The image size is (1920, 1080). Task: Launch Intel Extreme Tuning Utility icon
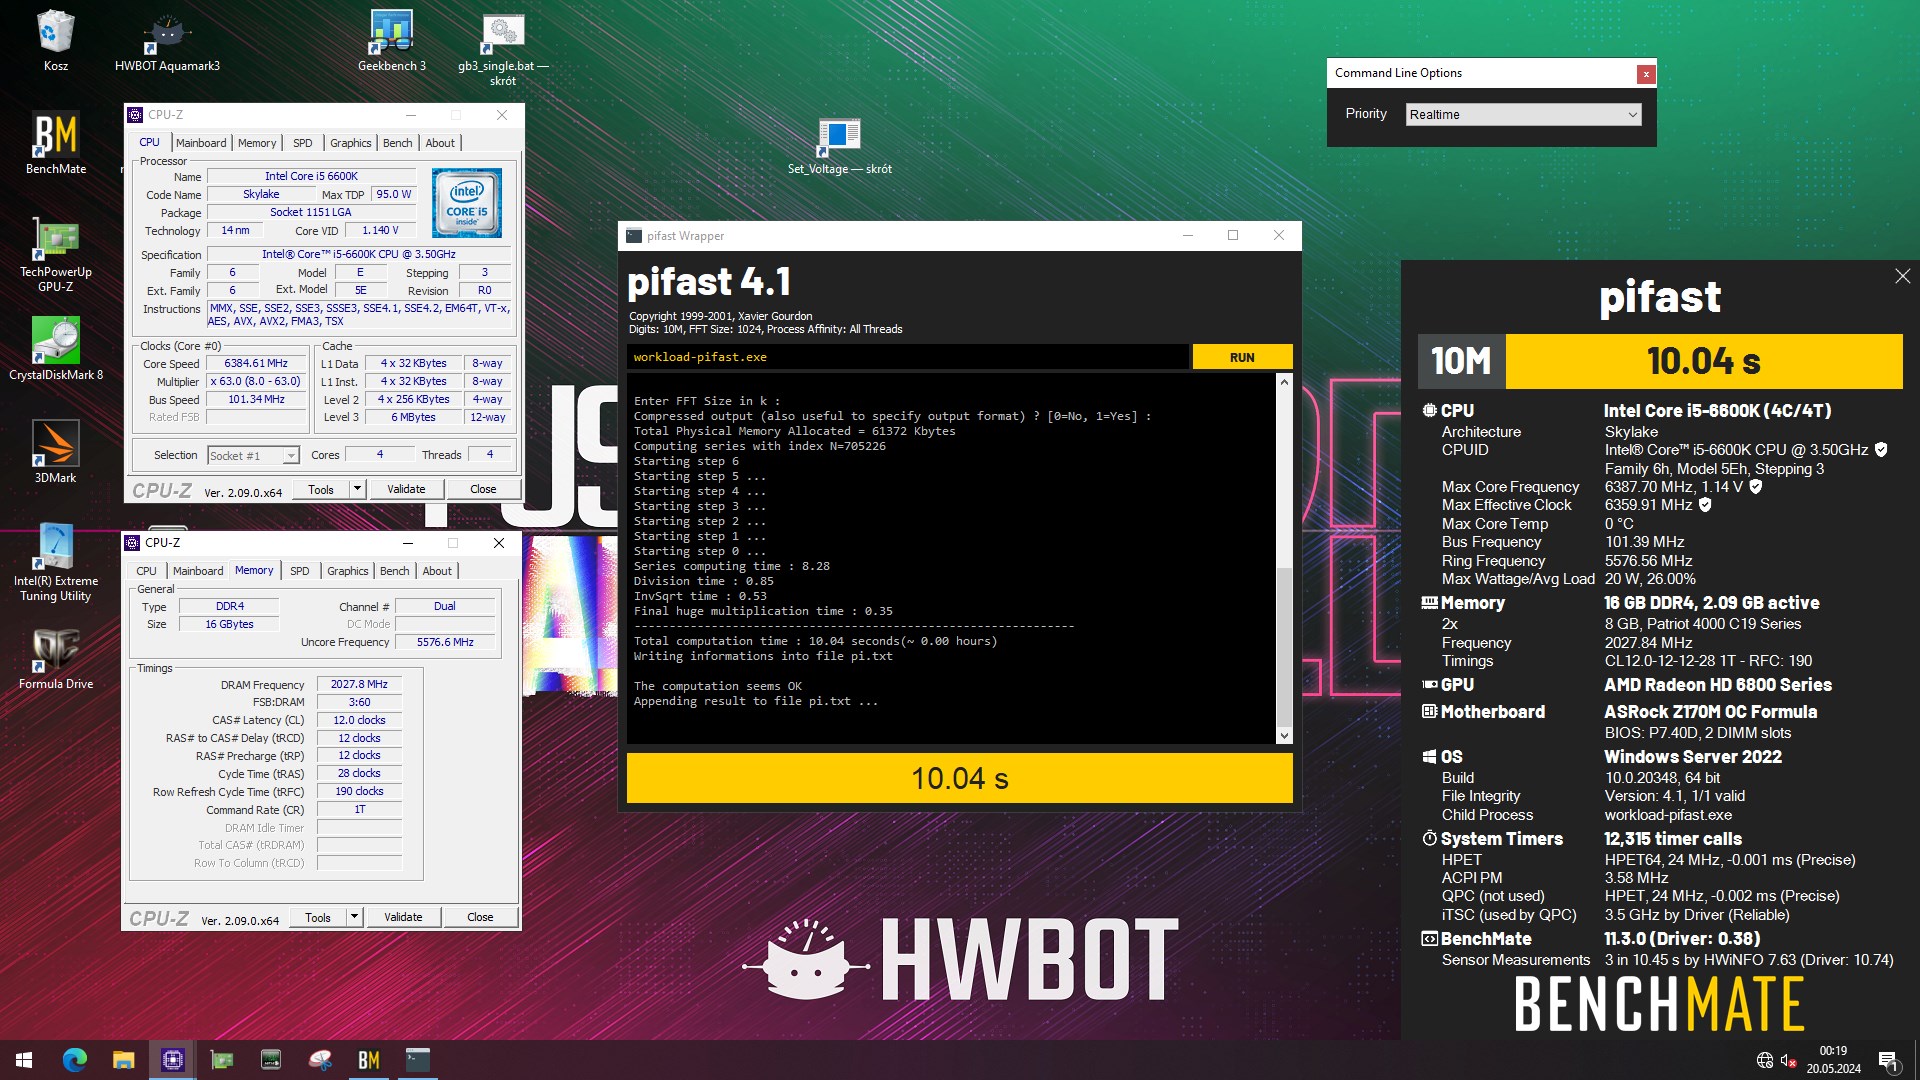tap(56, 562)
